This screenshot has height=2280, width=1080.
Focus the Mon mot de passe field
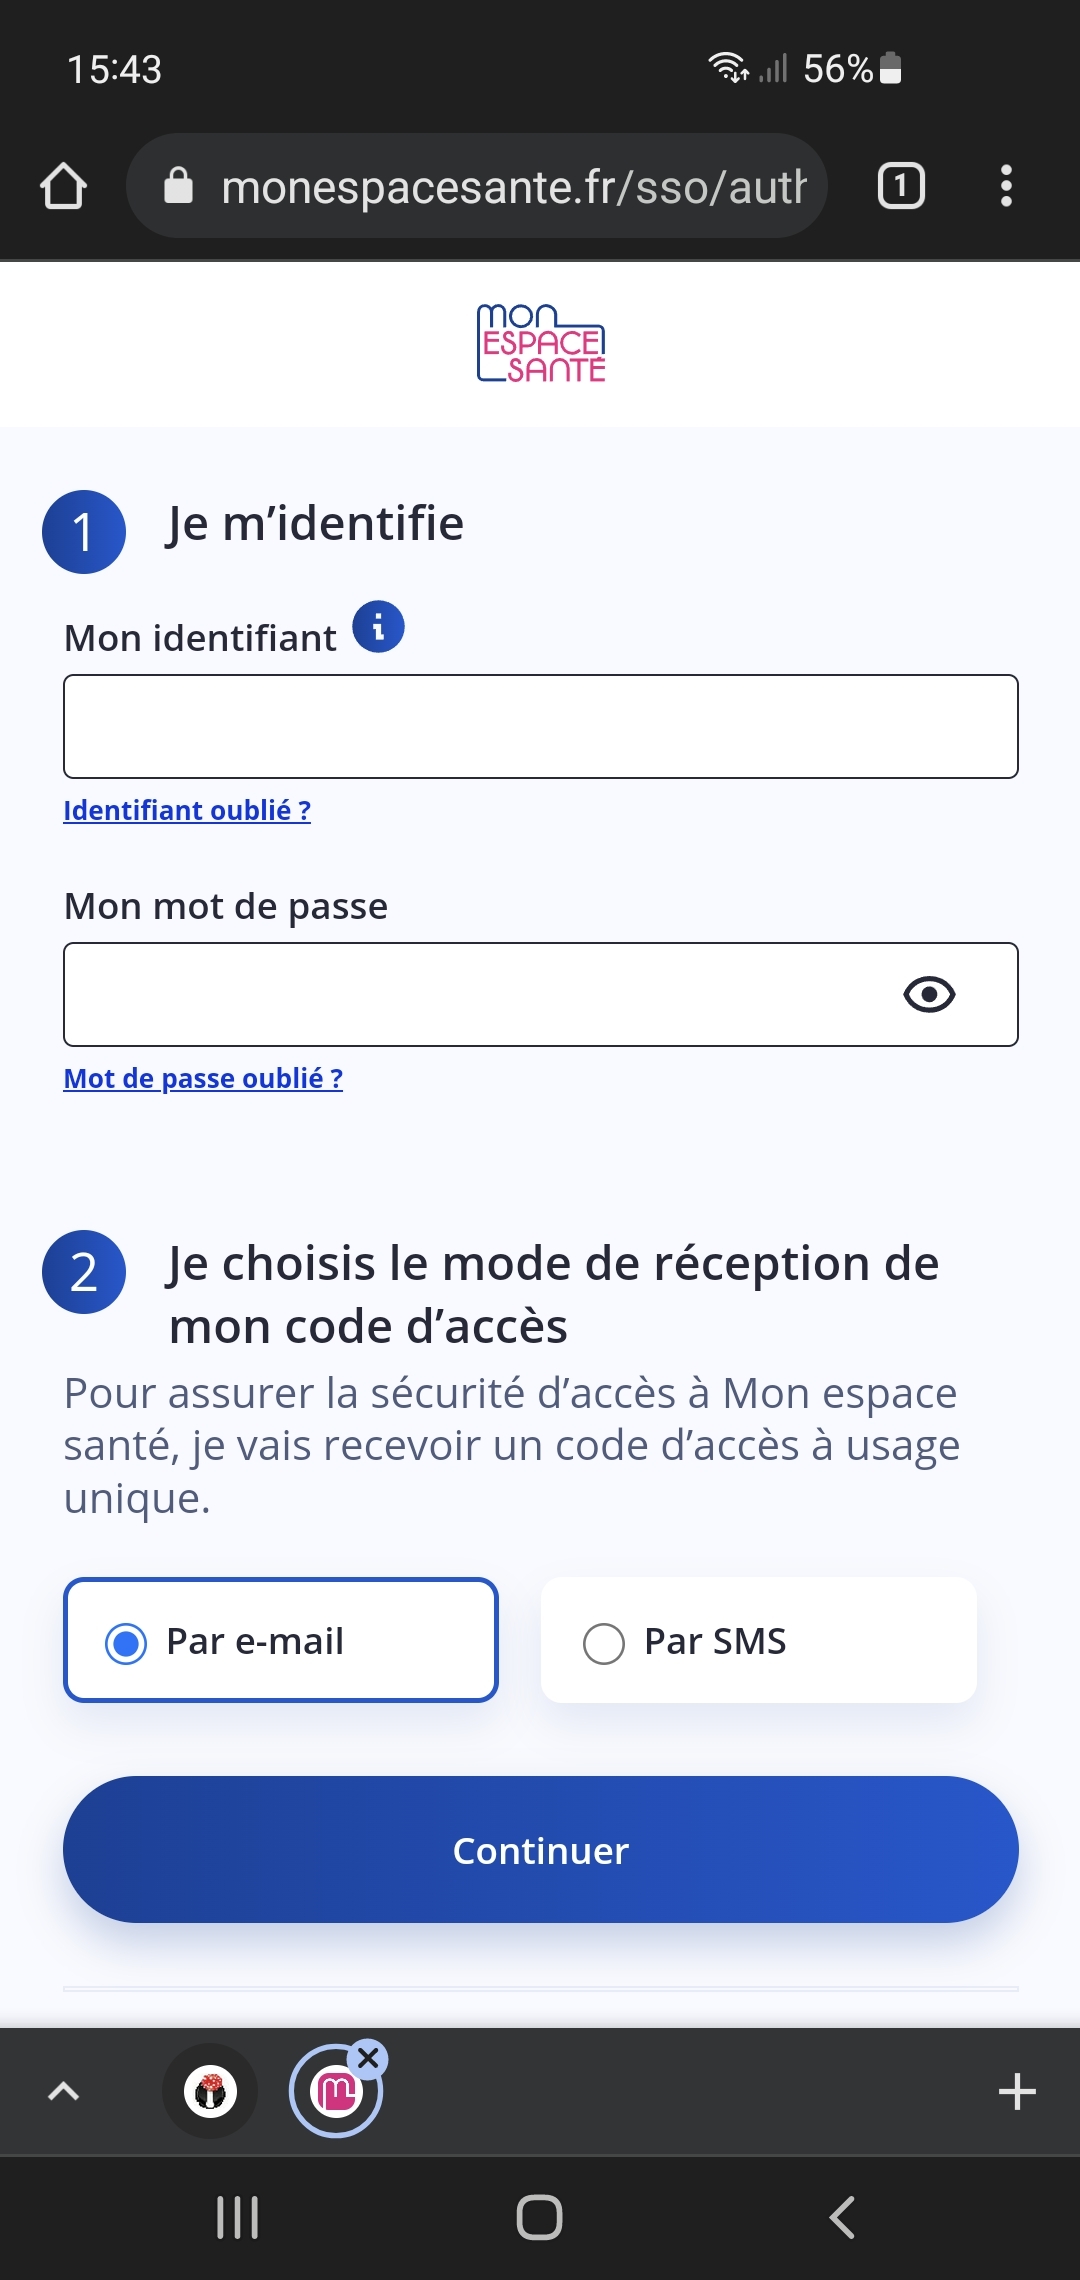(541, 995)
